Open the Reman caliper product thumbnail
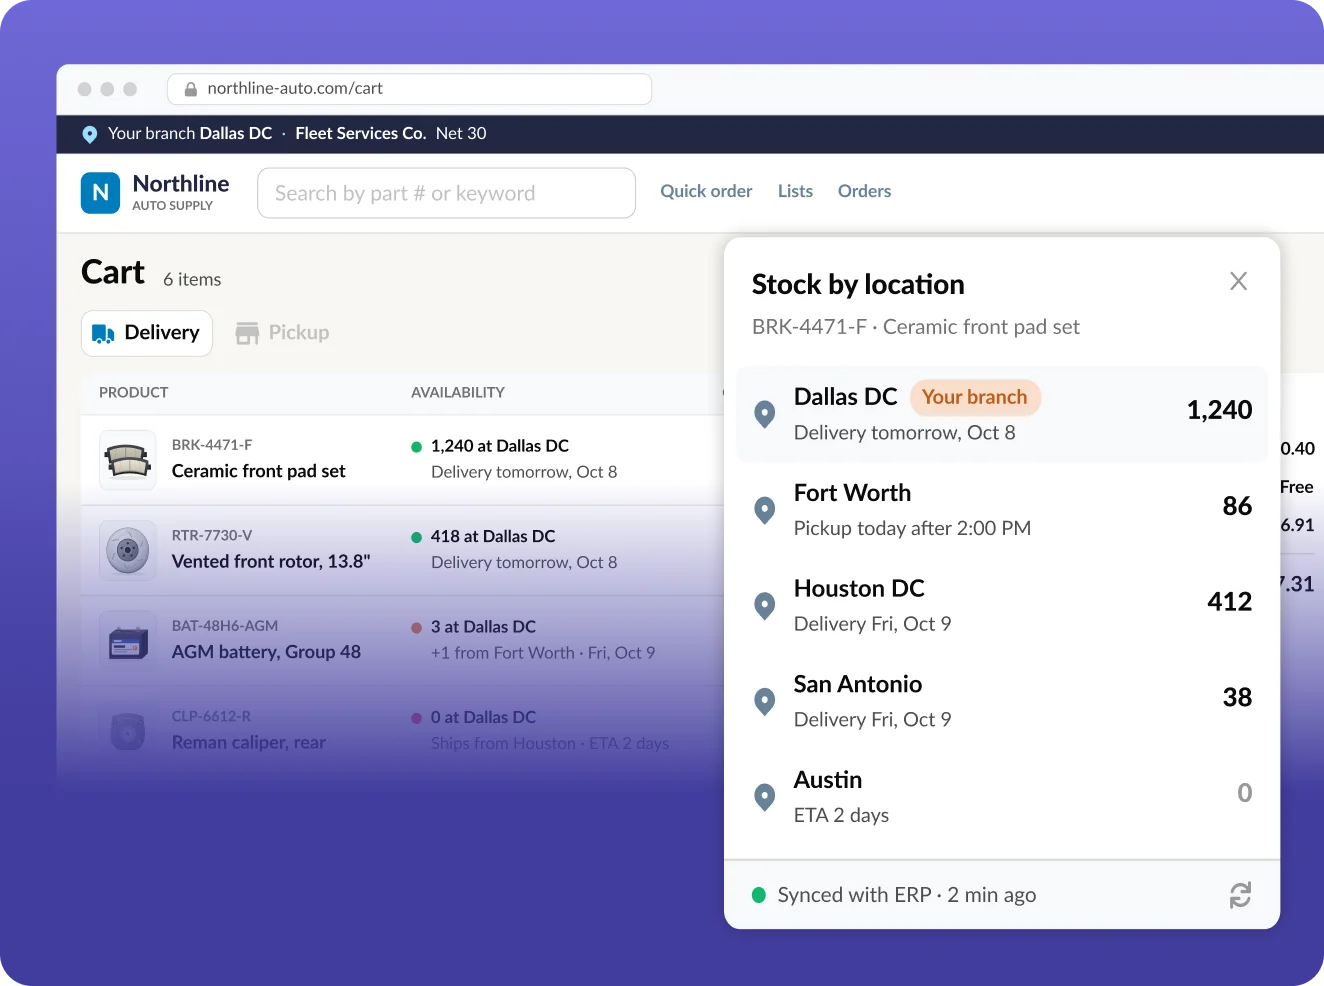Image resolution: width=1324 pixels, height=986 pixels. tap(128, 731)
